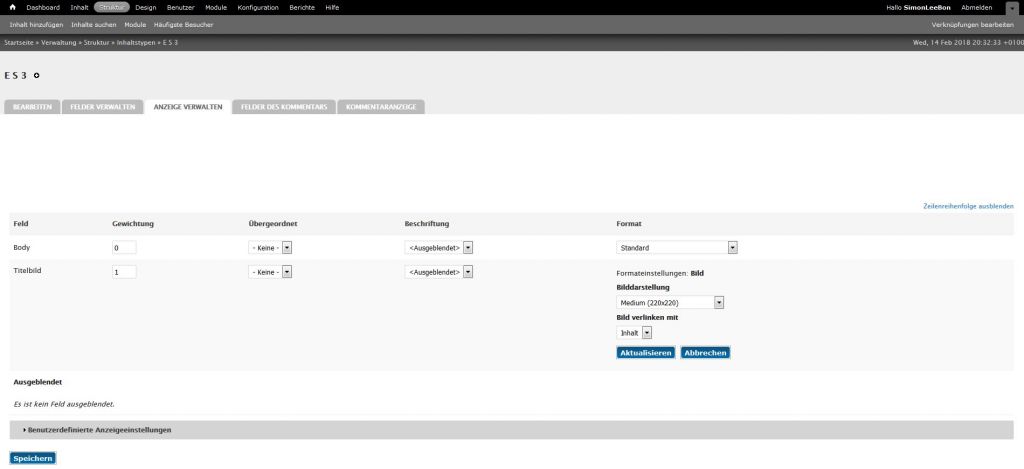Click the Aktualisieren button
The width and height of the screenshot is (1024, 469).
tap(645, 353)
